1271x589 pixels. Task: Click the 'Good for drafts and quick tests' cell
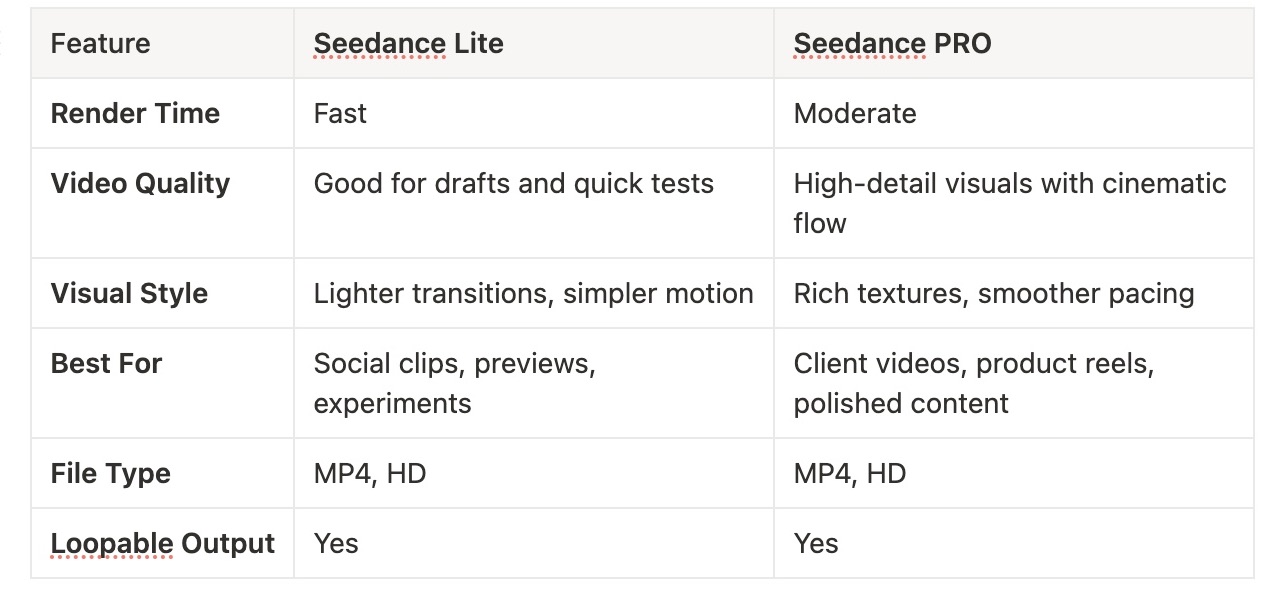[534, 204]
